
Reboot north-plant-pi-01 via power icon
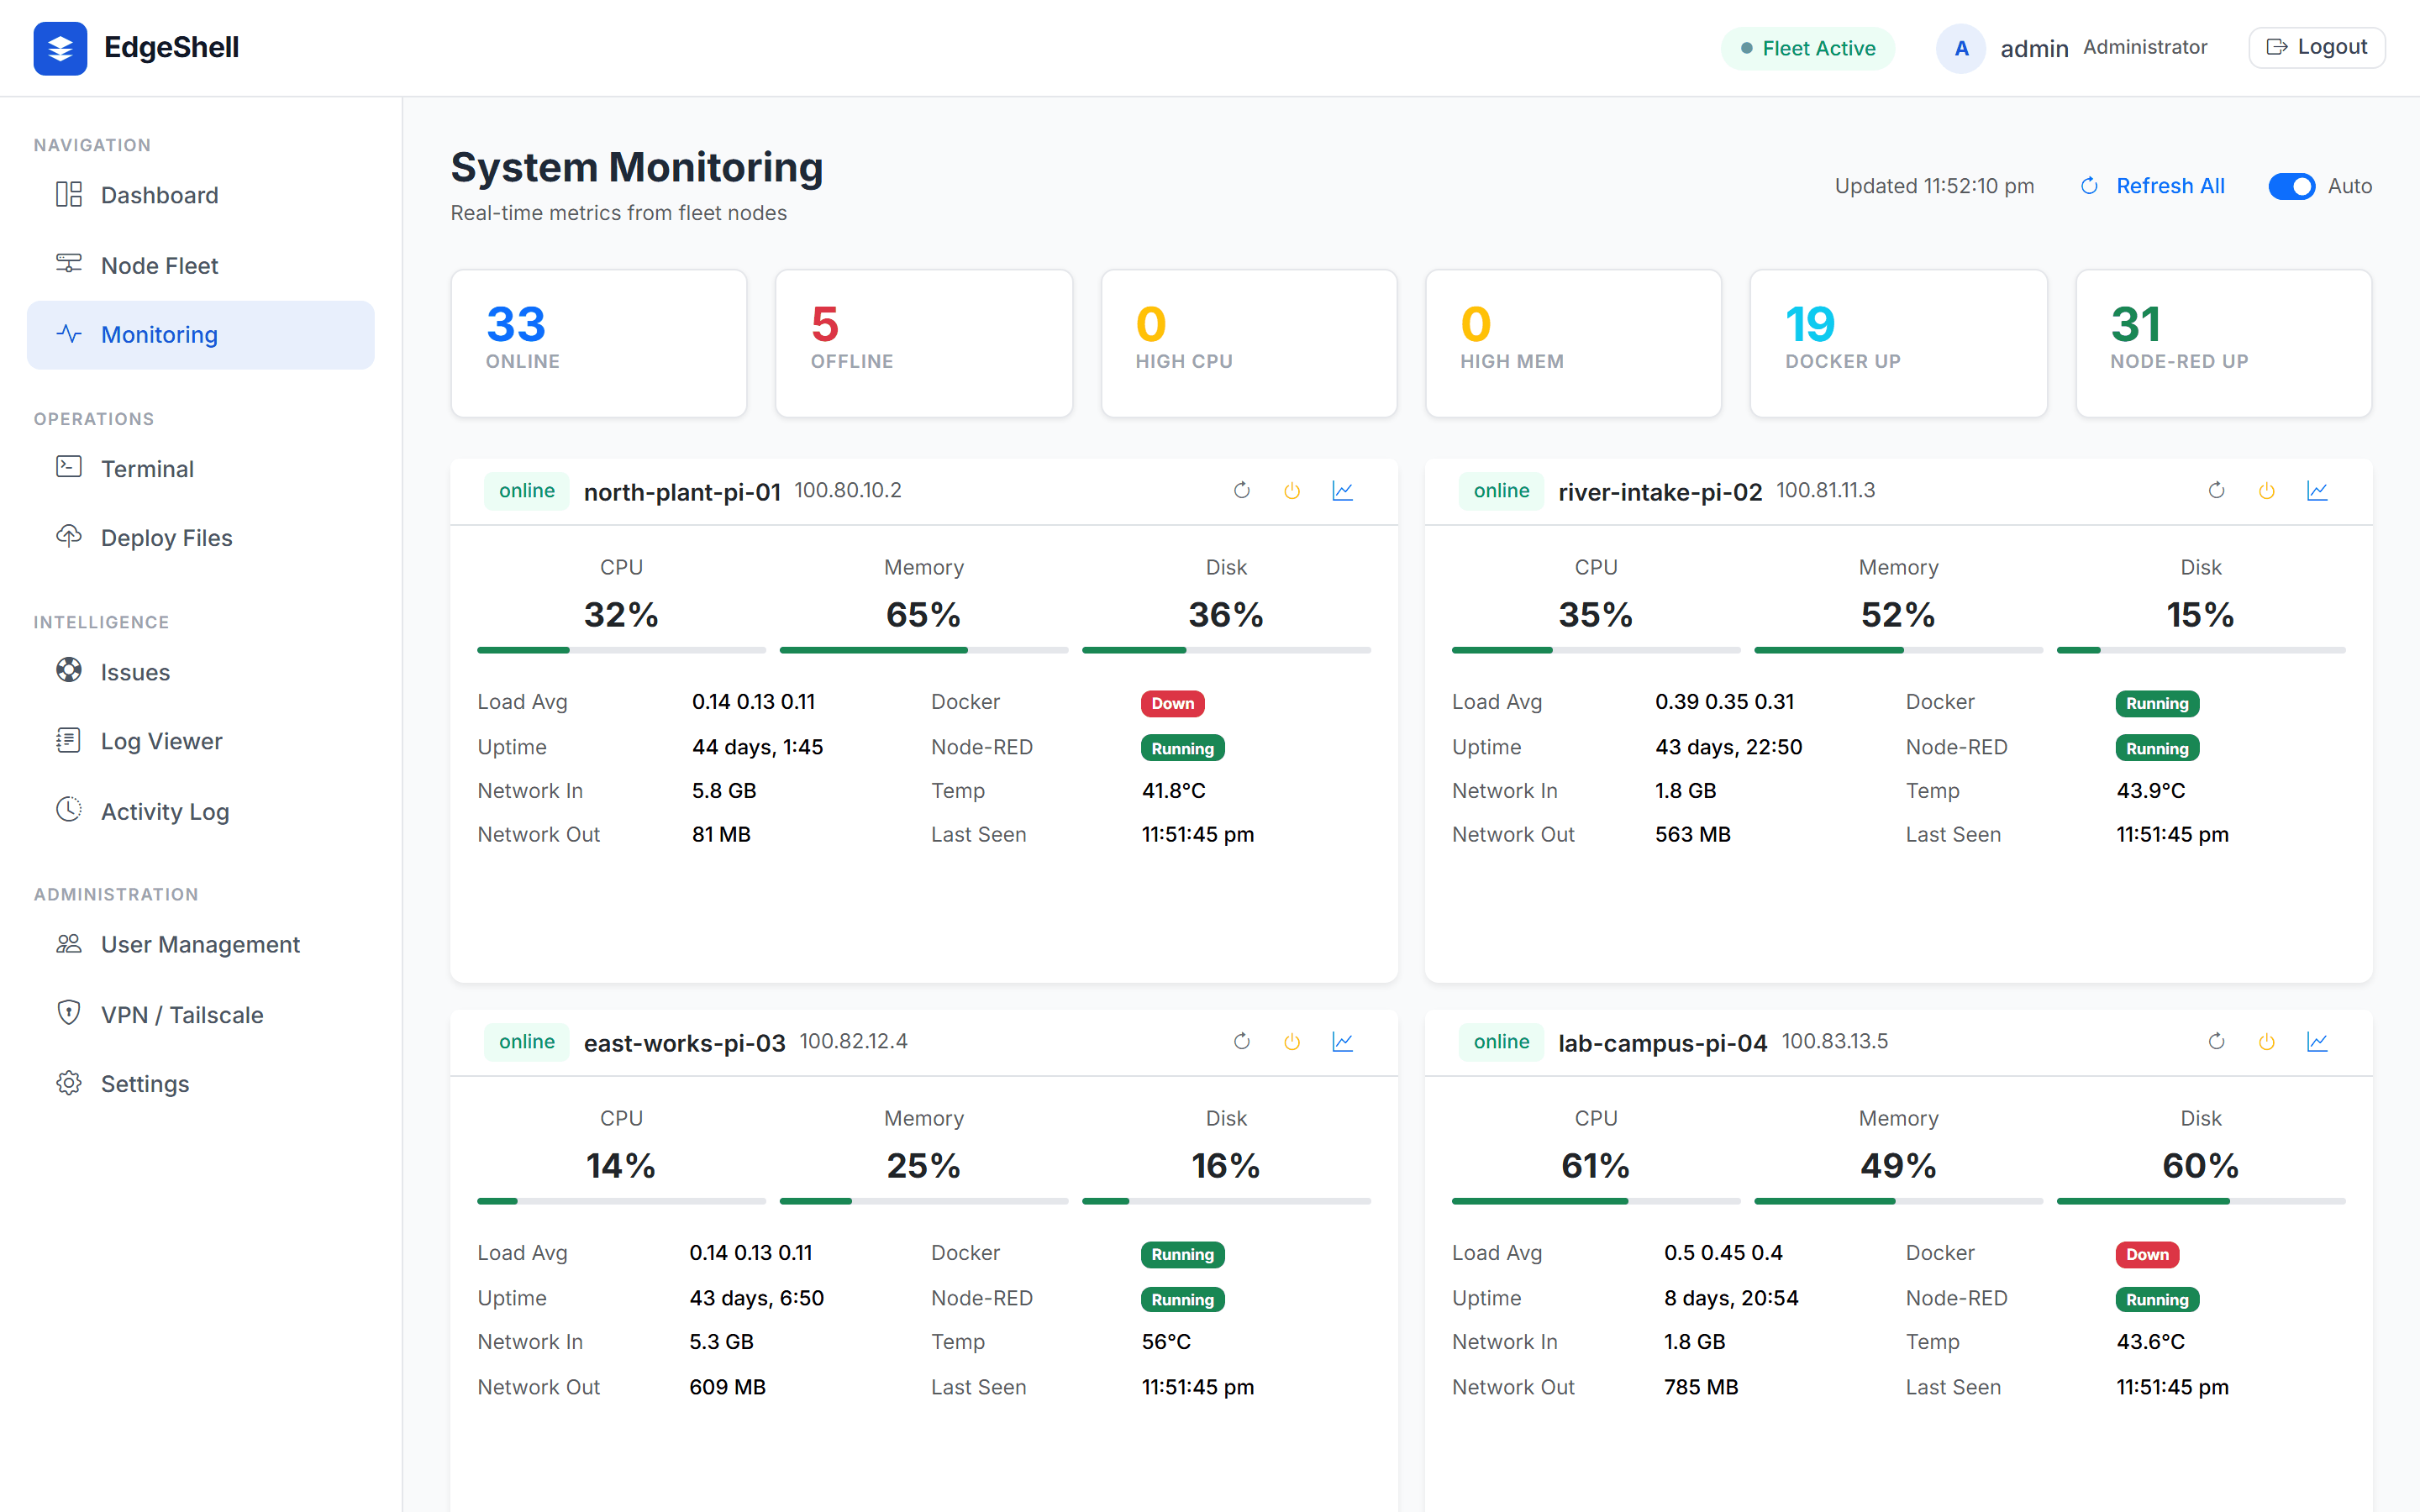click(1292, 490)
